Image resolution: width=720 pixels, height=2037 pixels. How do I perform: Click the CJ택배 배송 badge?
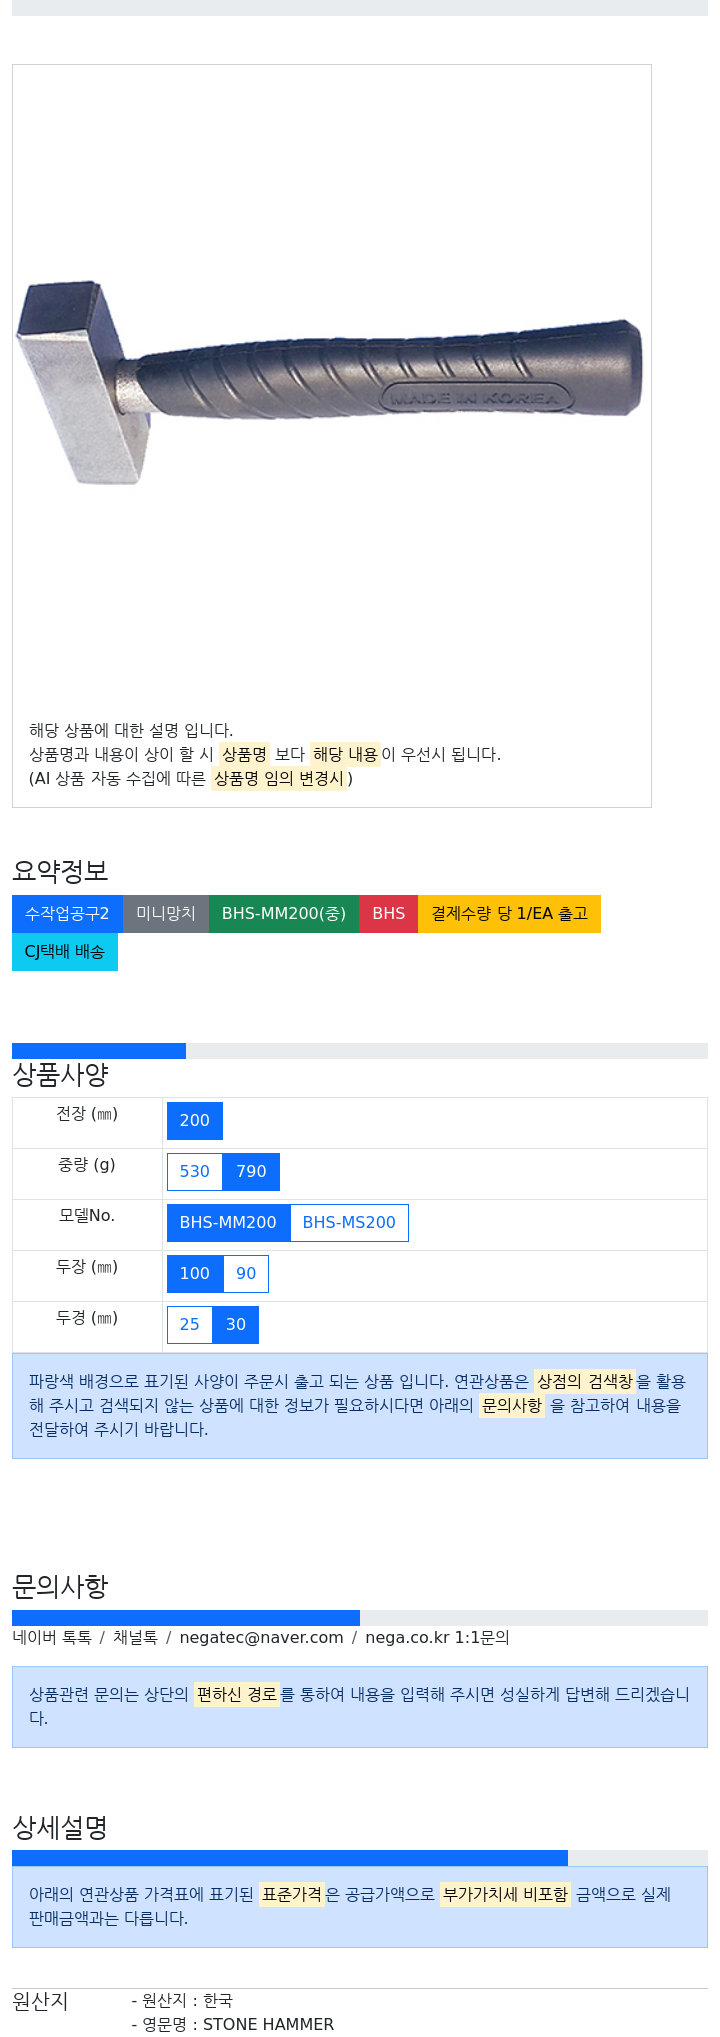coord(65,952)
